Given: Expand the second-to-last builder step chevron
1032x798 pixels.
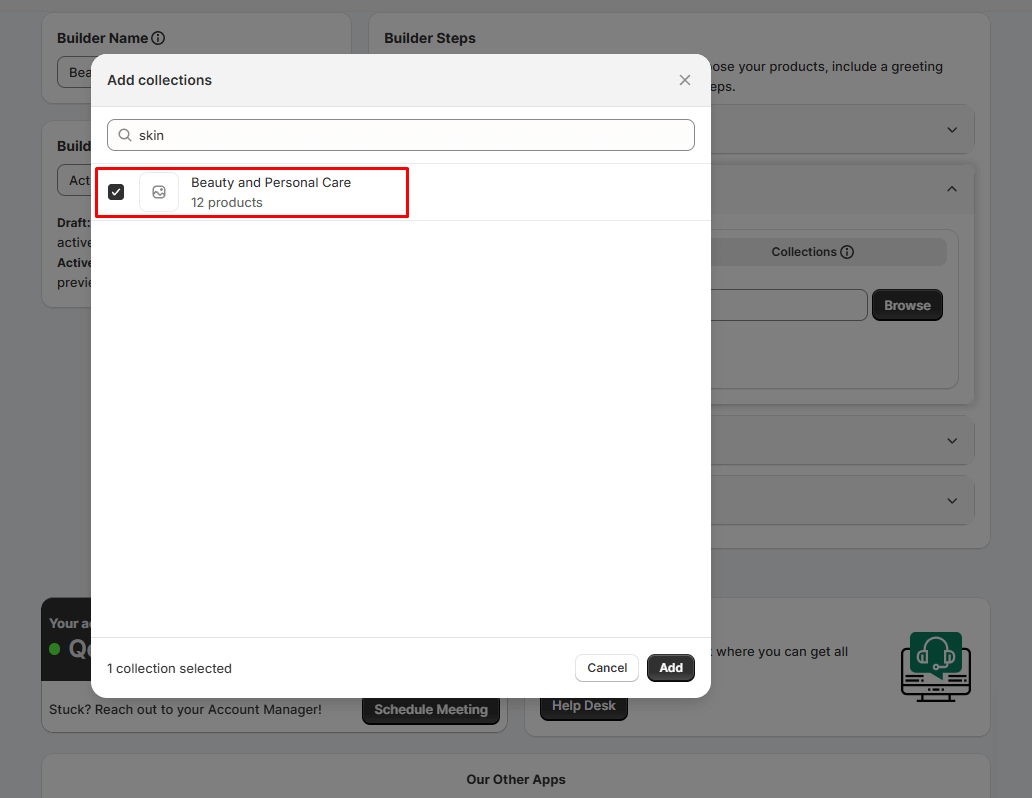Looking at the screenshot, I should point(952,441).
